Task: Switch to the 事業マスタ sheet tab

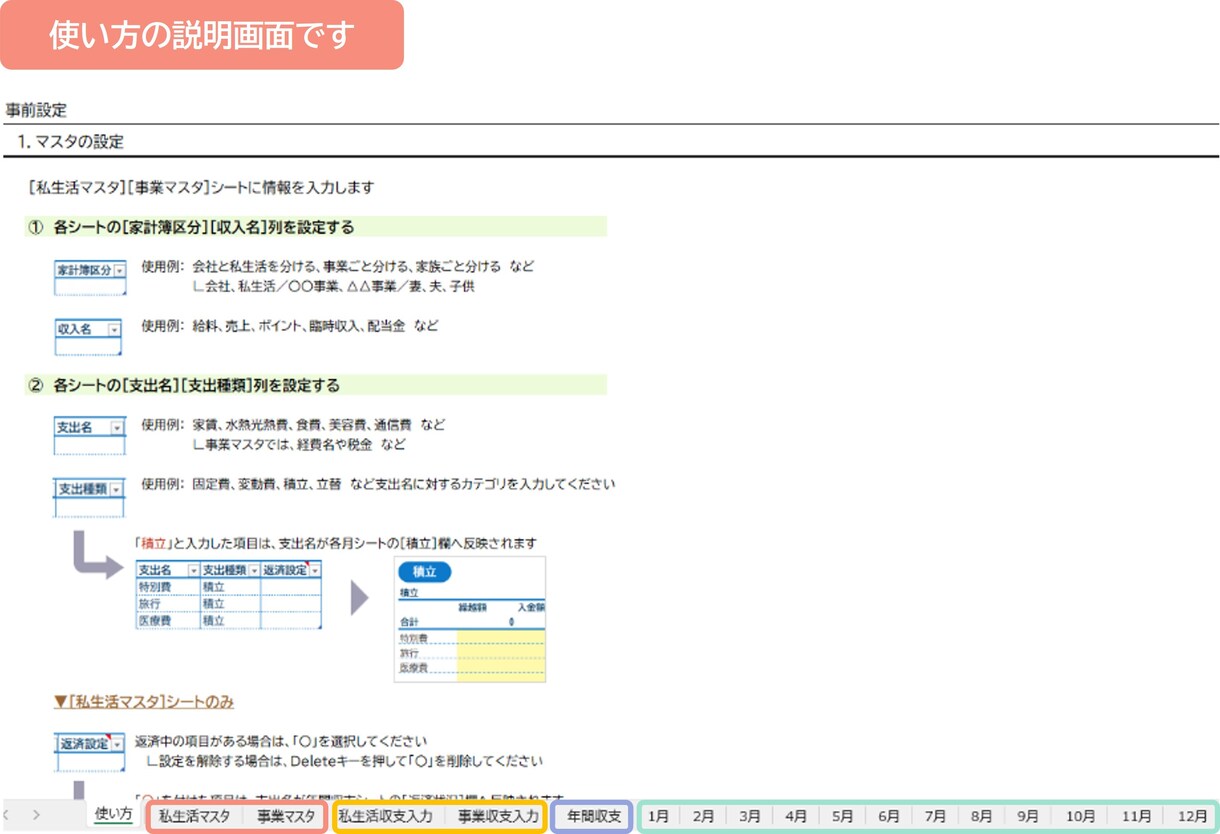Action: 285,816
